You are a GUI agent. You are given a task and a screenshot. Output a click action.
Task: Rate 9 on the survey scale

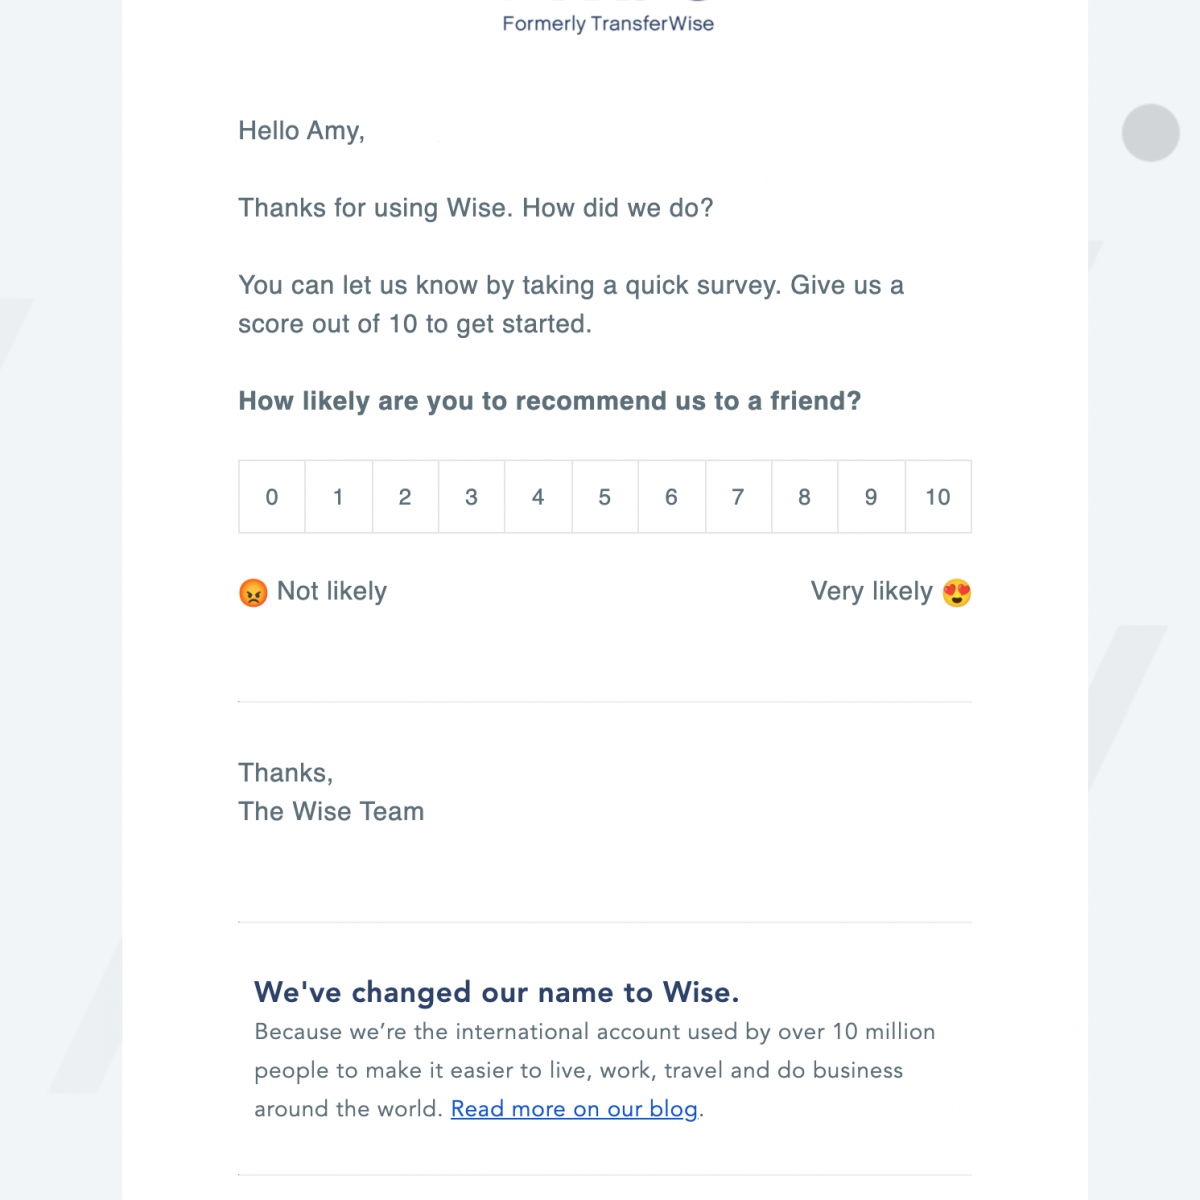click(871, 497)
